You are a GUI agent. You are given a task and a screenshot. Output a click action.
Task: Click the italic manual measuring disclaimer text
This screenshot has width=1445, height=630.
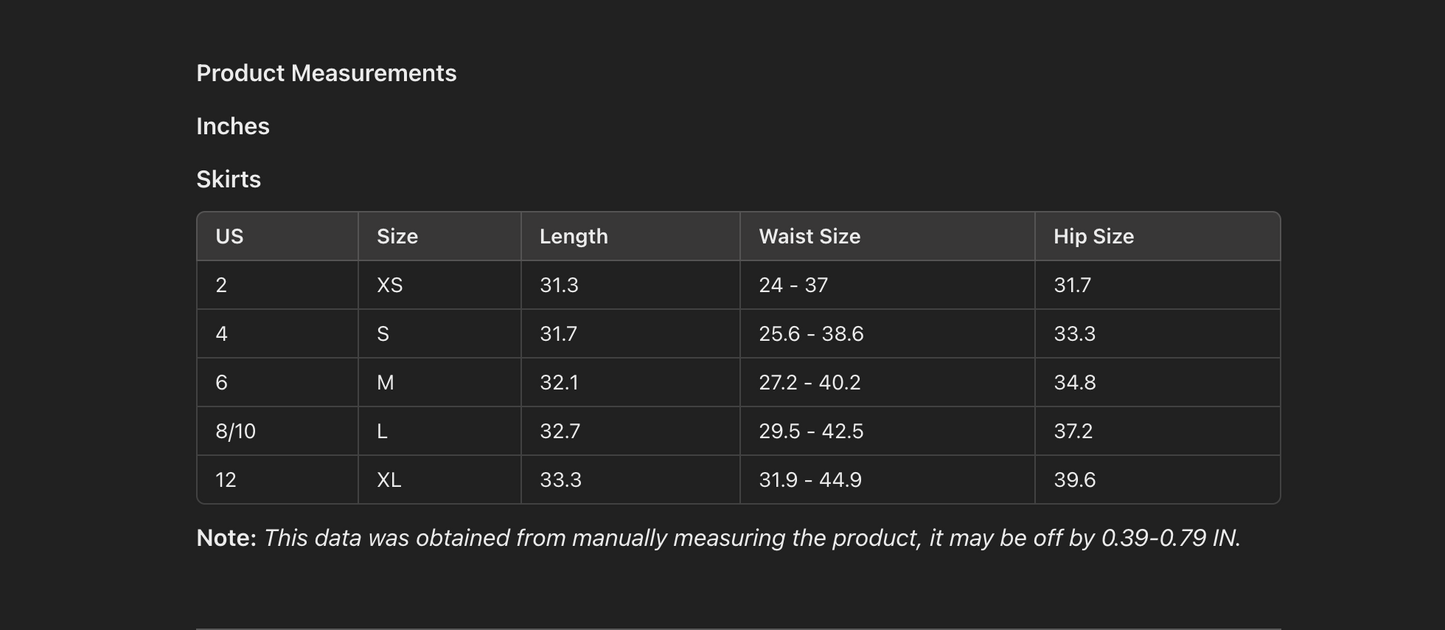[751, 538]
